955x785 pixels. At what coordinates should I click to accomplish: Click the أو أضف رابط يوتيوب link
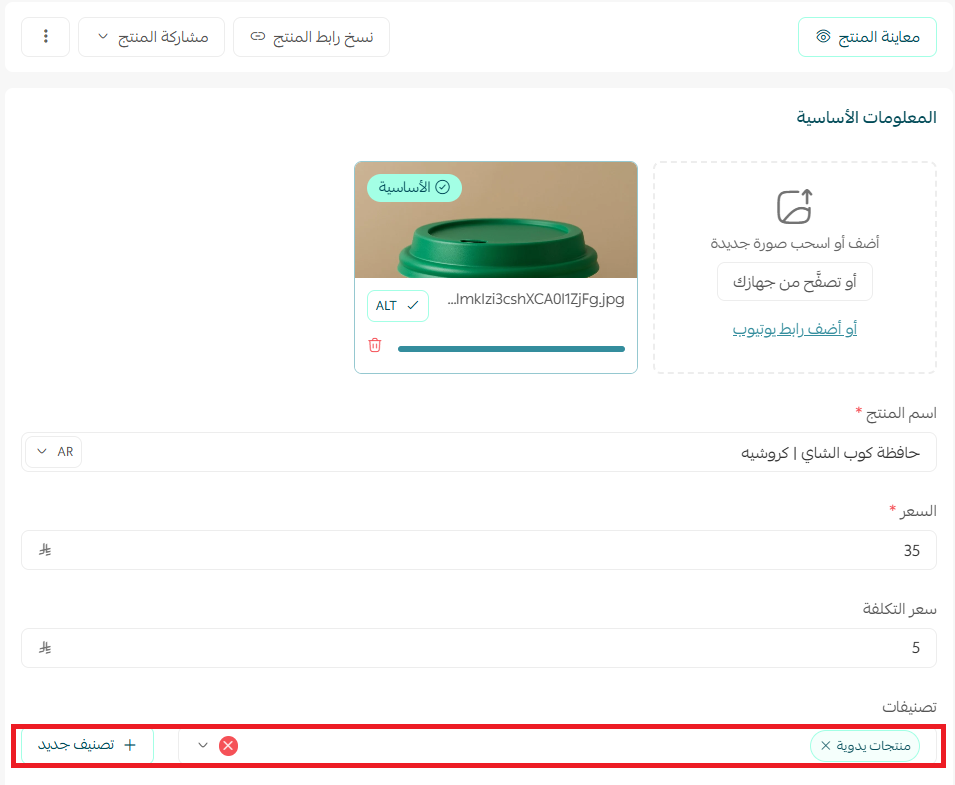[795, 329]
